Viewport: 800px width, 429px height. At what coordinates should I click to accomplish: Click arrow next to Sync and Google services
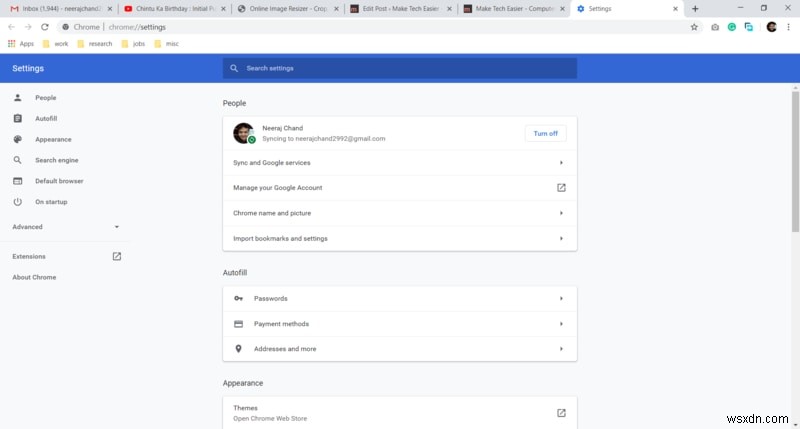(561, 163)
